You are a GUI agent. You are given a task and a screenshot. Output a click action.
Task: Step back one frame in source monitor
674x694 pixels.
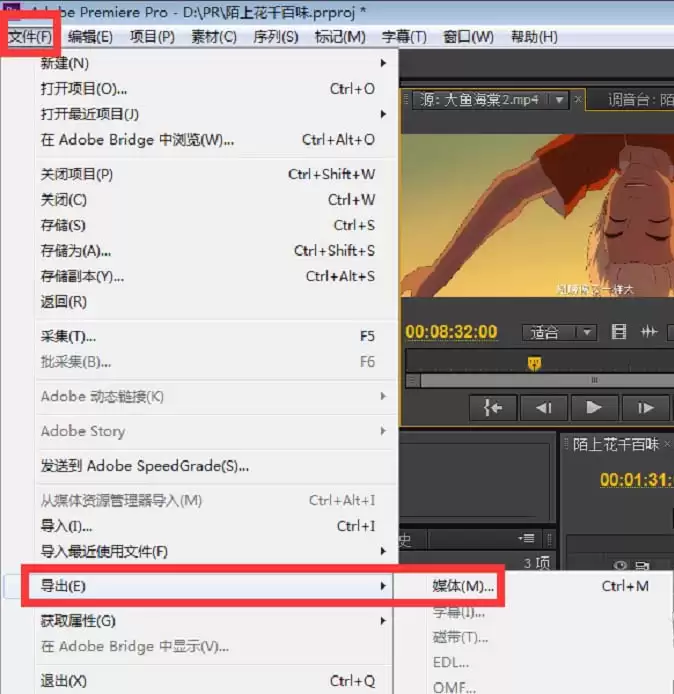tap(544, 408)
